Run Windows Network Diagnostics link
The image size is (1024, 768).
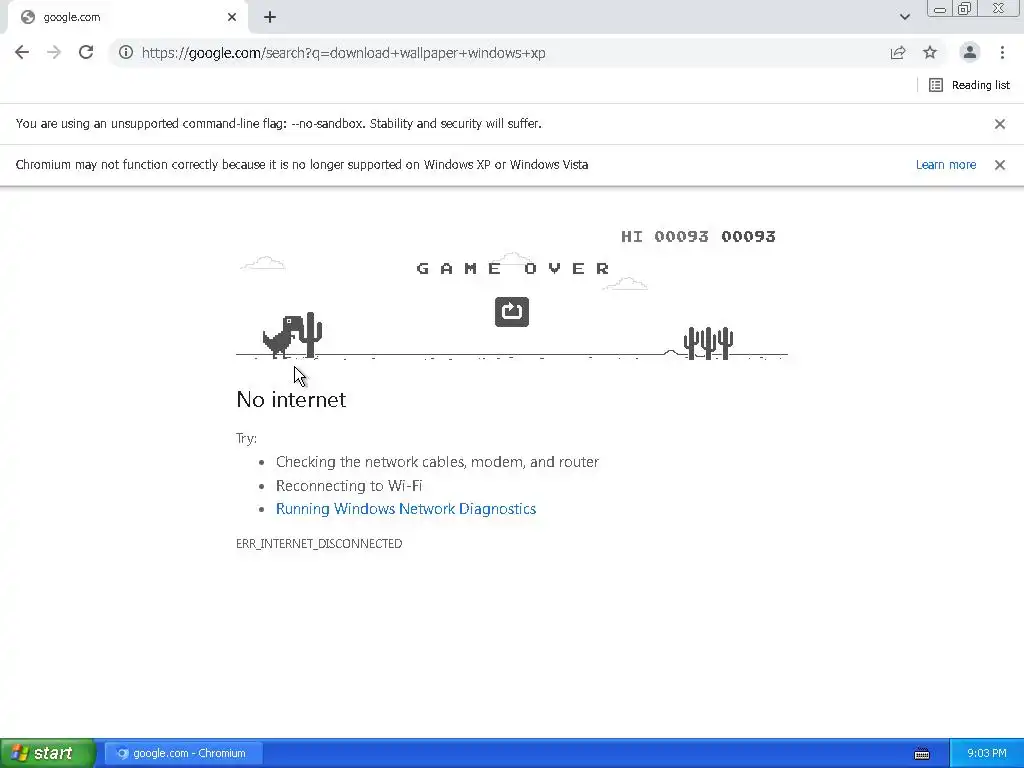point(406,509)
